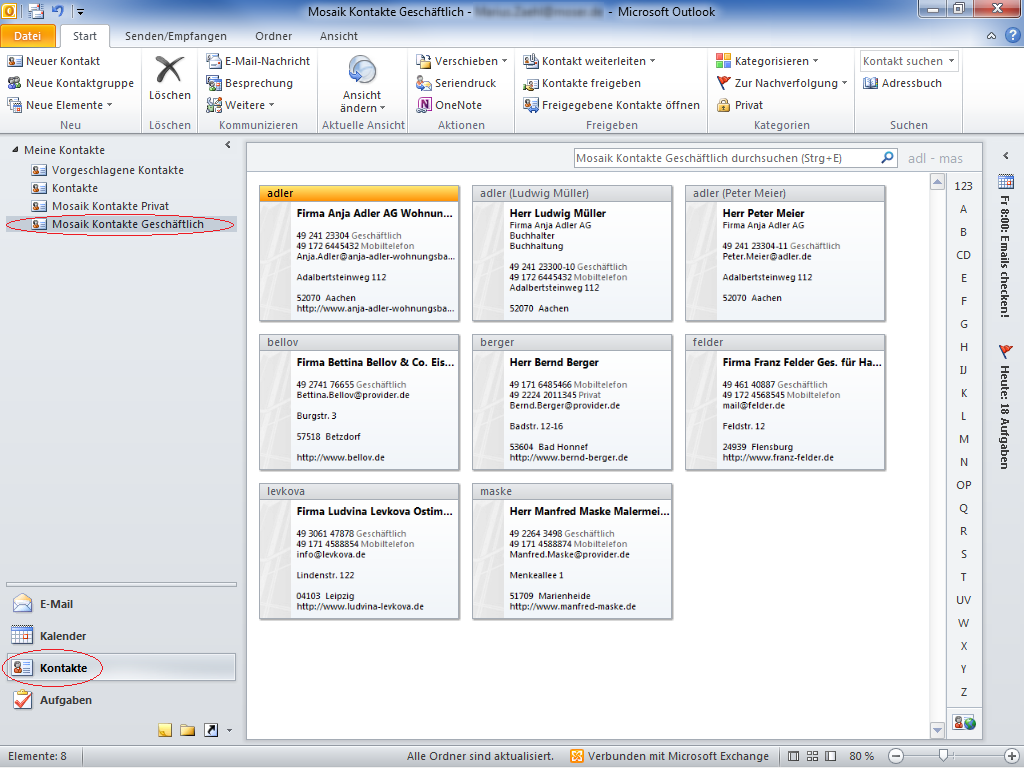1024x768 pixels.
Task: Switch to Normal view in status bar
Action: pos(793,756)
